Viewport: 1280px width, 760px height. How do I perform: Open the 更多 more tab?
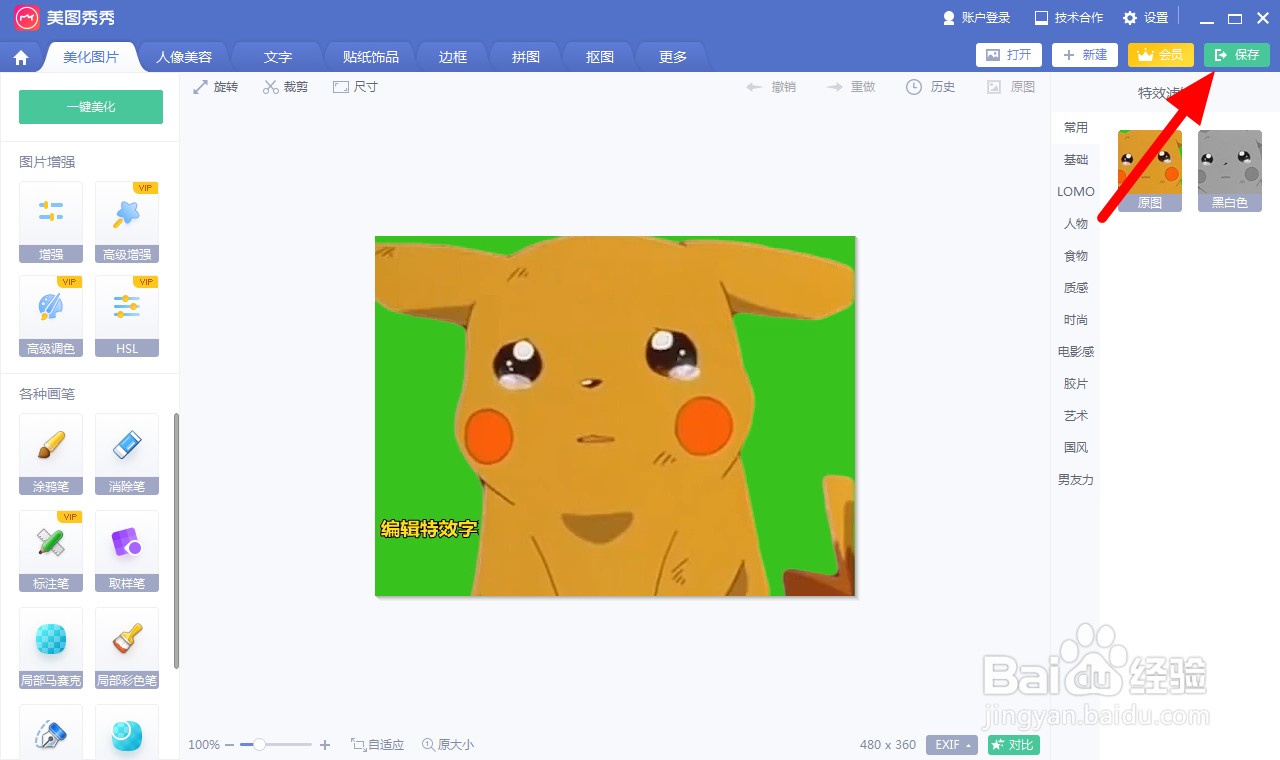[673, 57]
